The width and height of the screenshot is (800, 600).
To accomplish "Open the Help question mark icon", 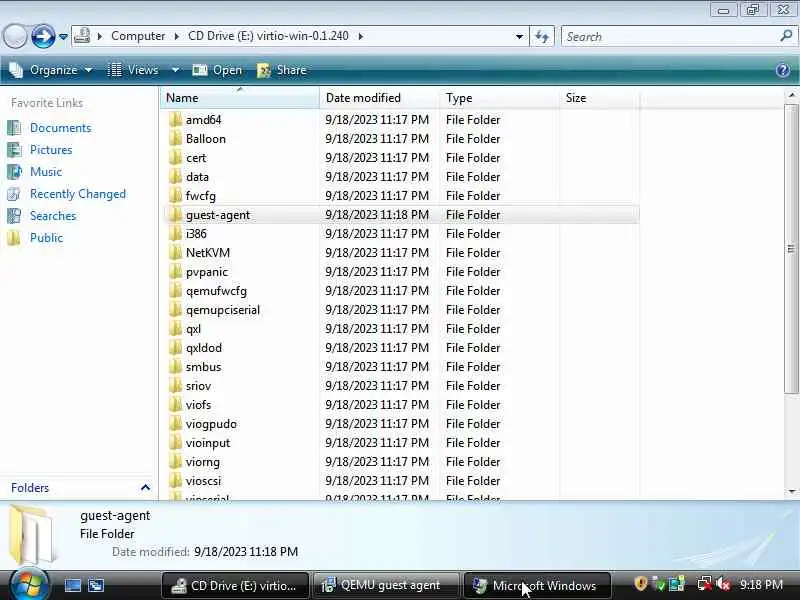I will pos(783,70).
